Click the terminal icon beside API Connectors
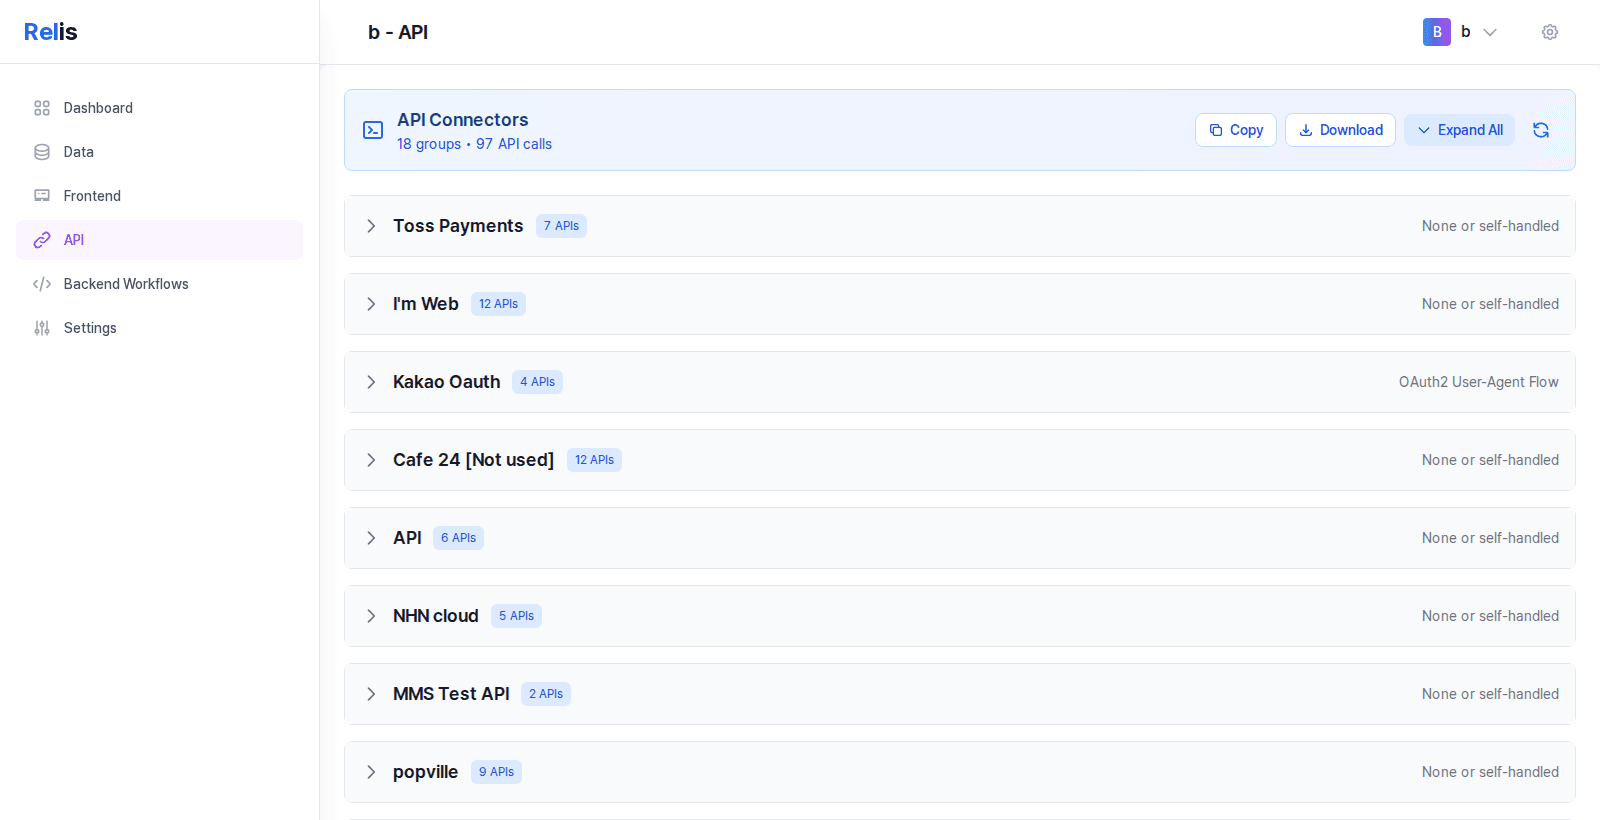The height and width of the screenshot is (820, 1600). 373,130
